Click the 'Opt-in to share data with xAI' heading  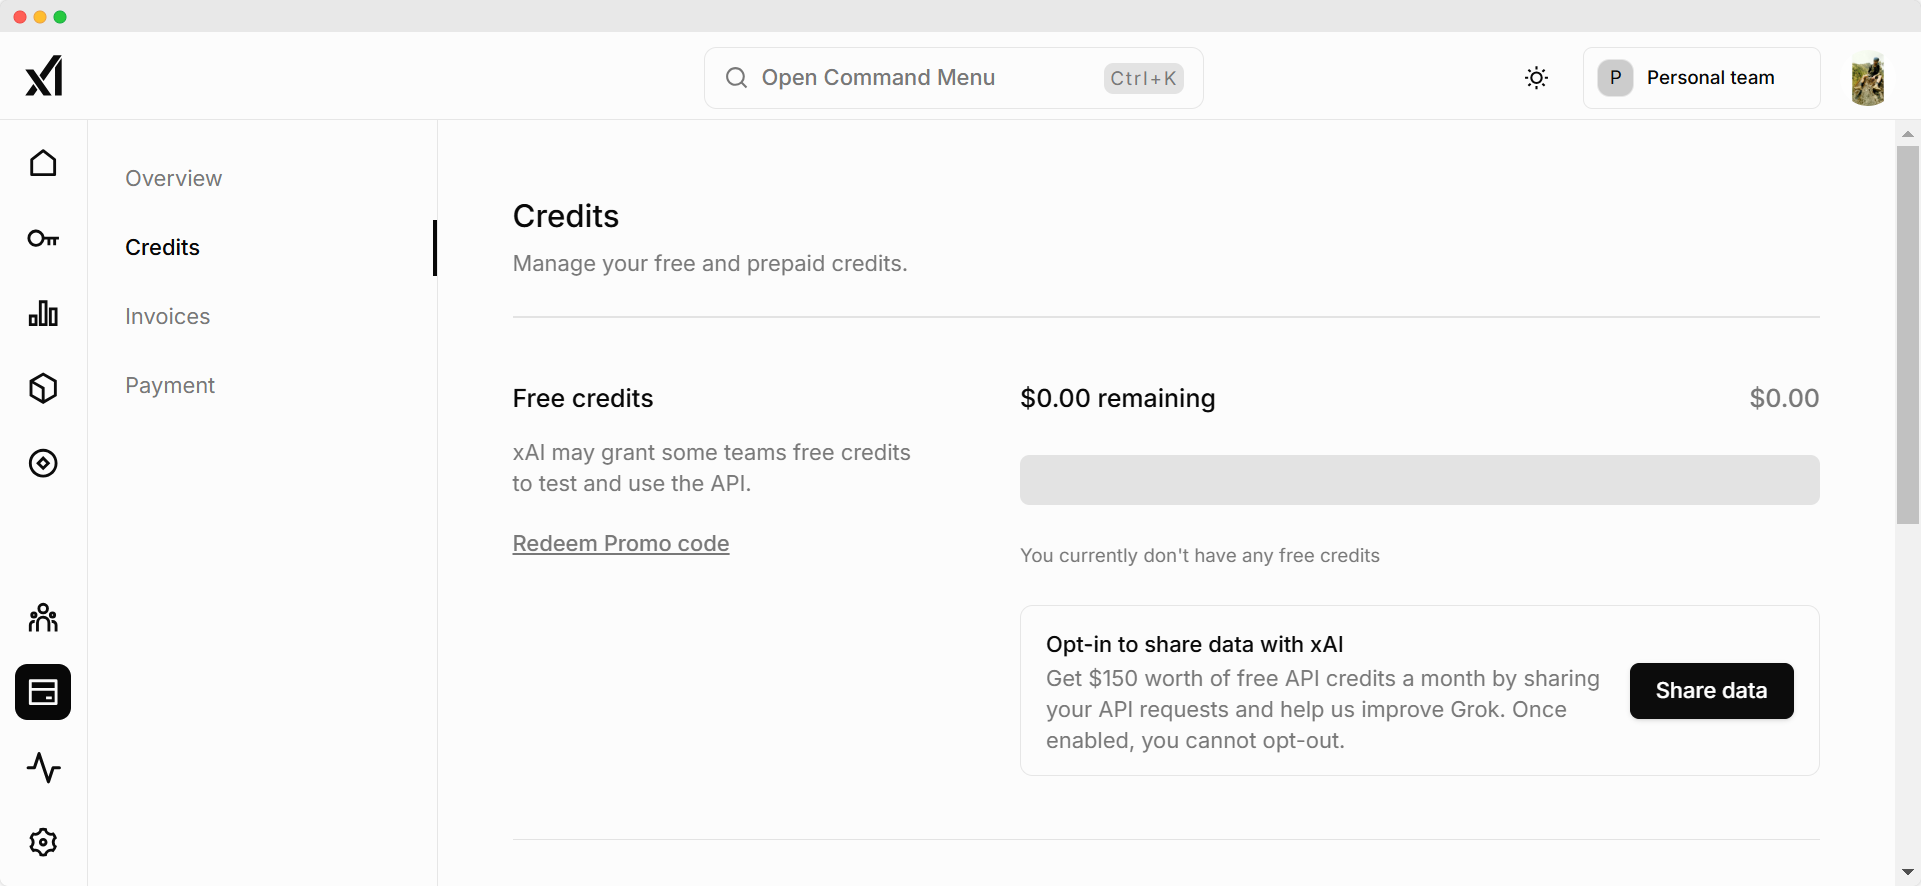click(1195, 644)
